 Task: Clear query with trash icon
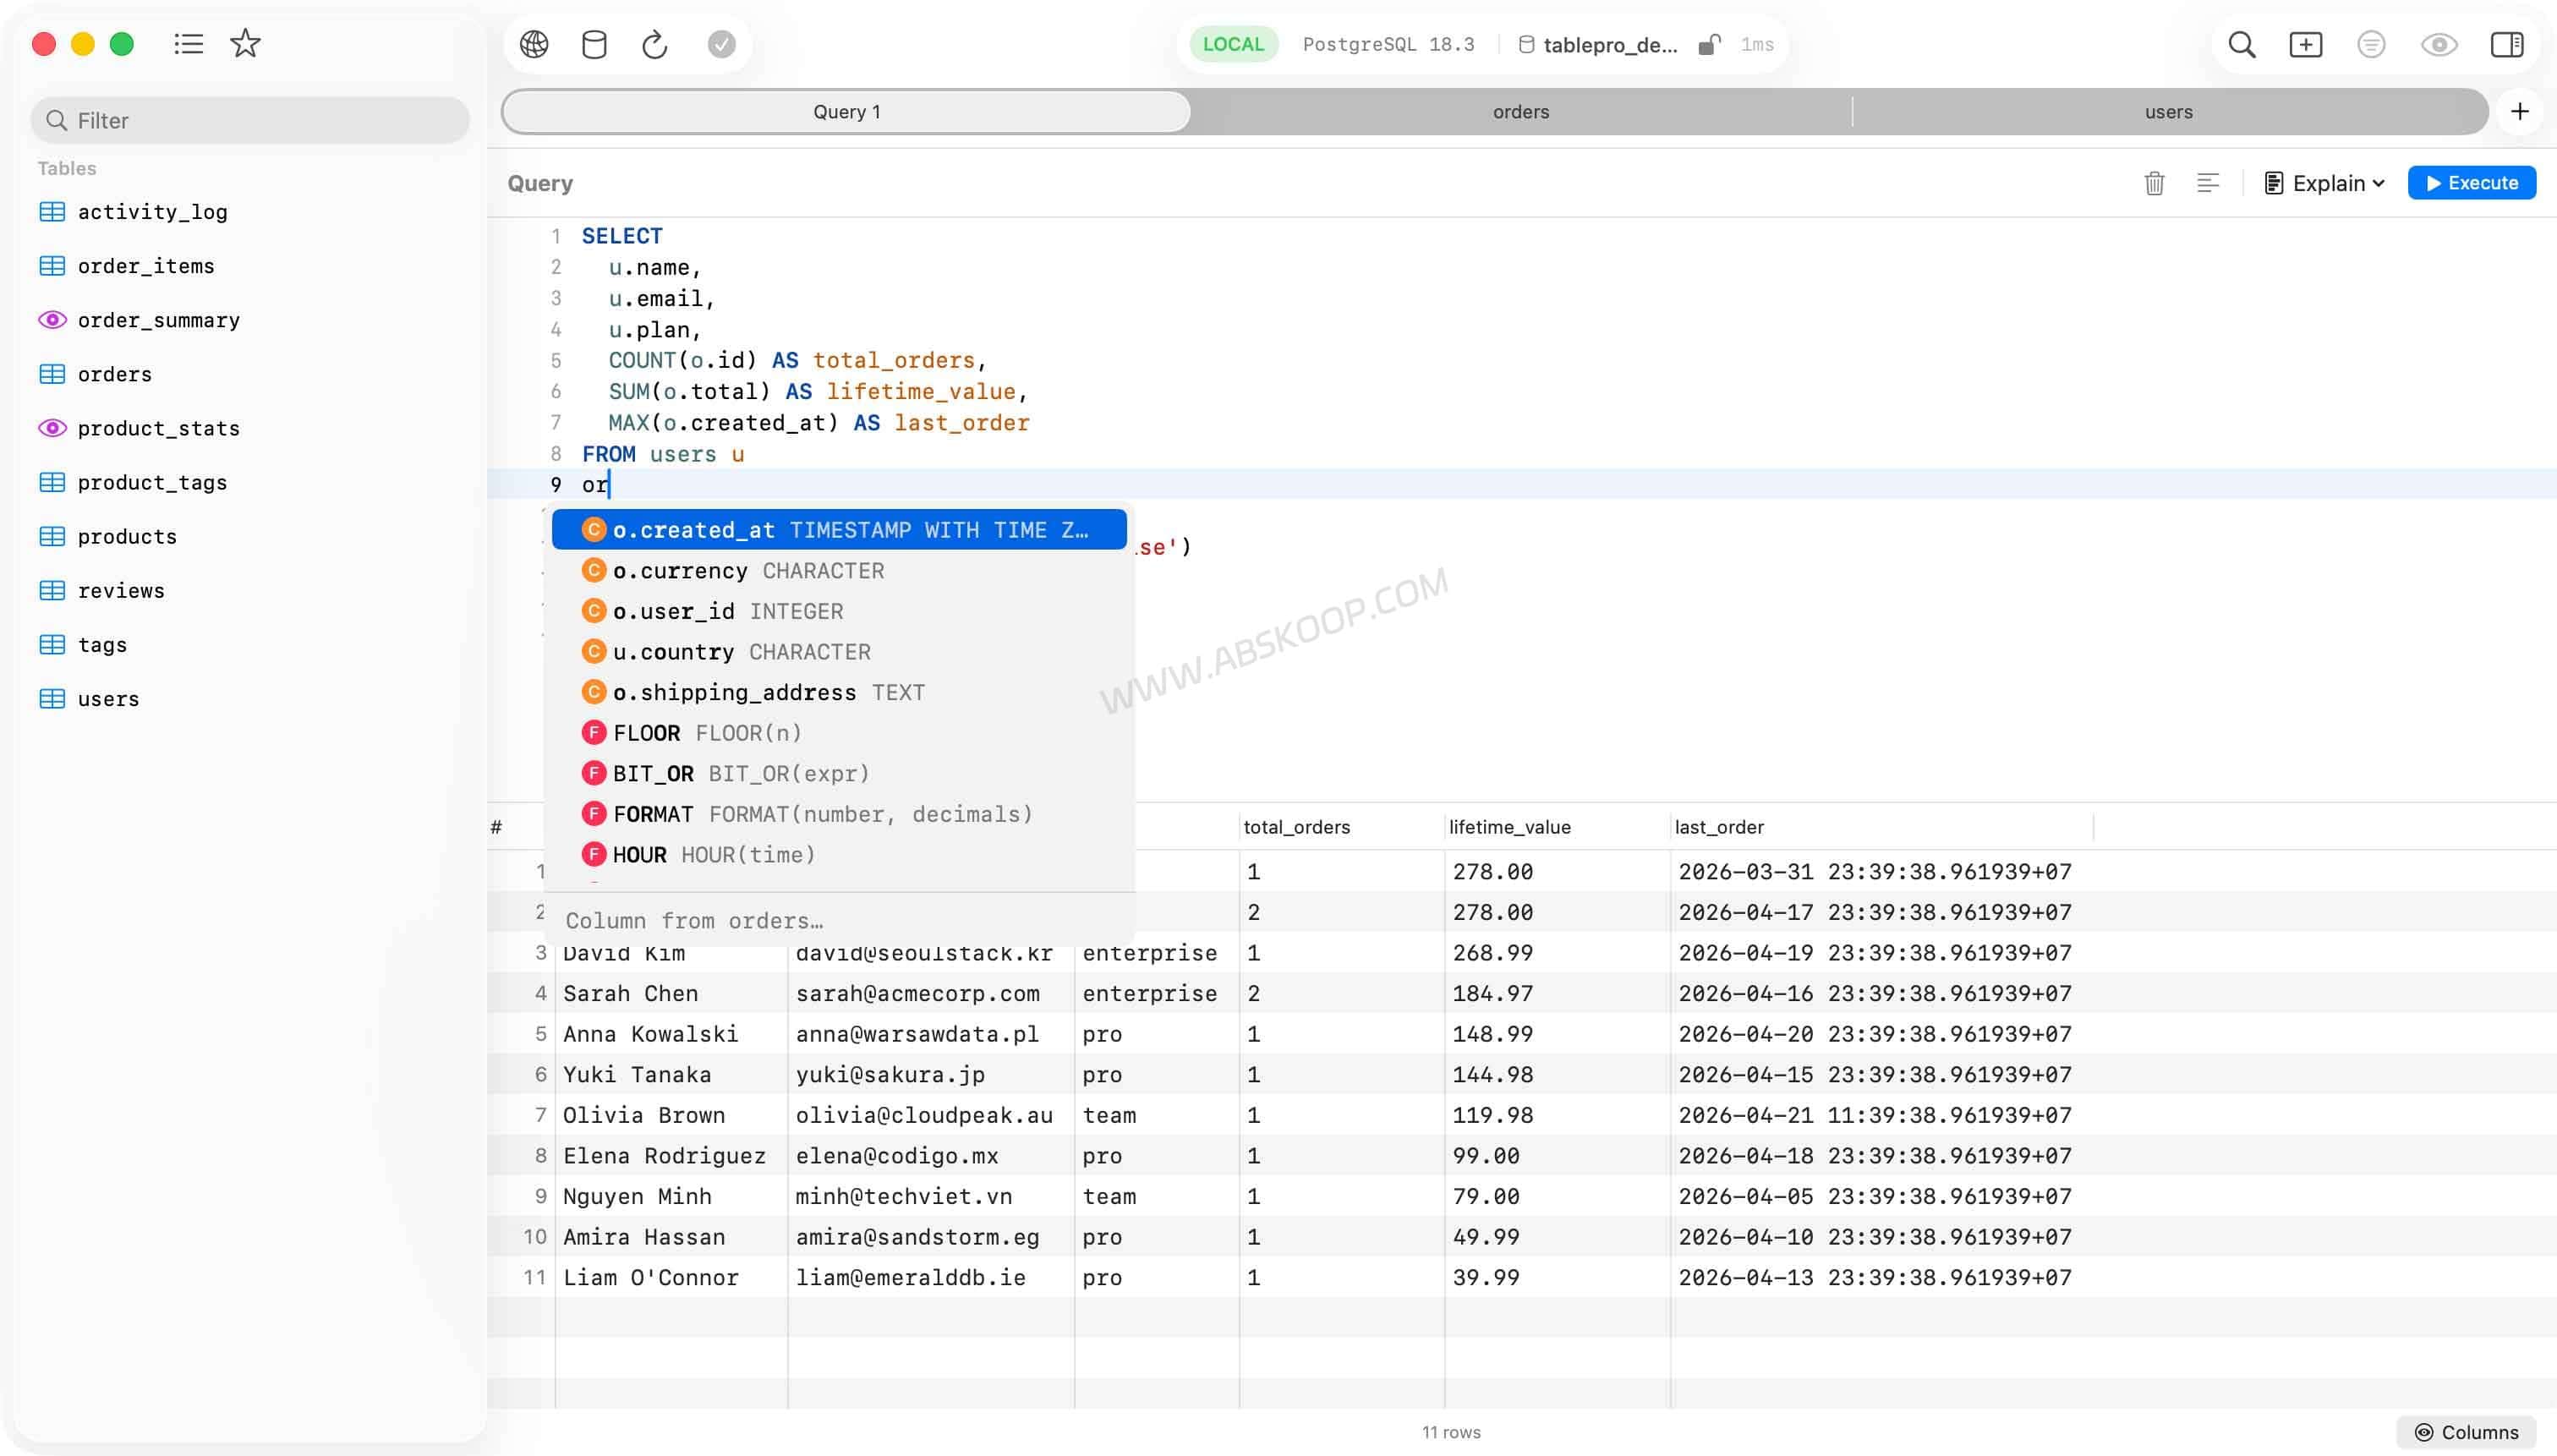[x=2154, y=183]
